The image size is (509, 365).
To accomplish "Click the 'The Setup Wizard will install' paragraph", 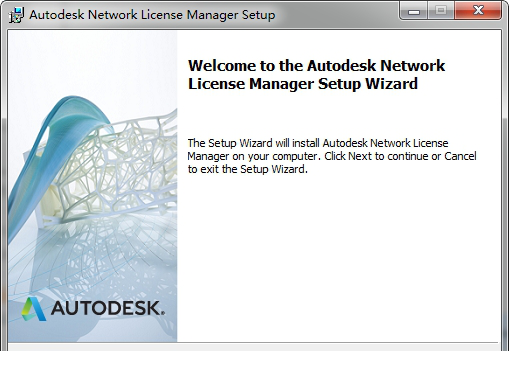I will [332, 156].
